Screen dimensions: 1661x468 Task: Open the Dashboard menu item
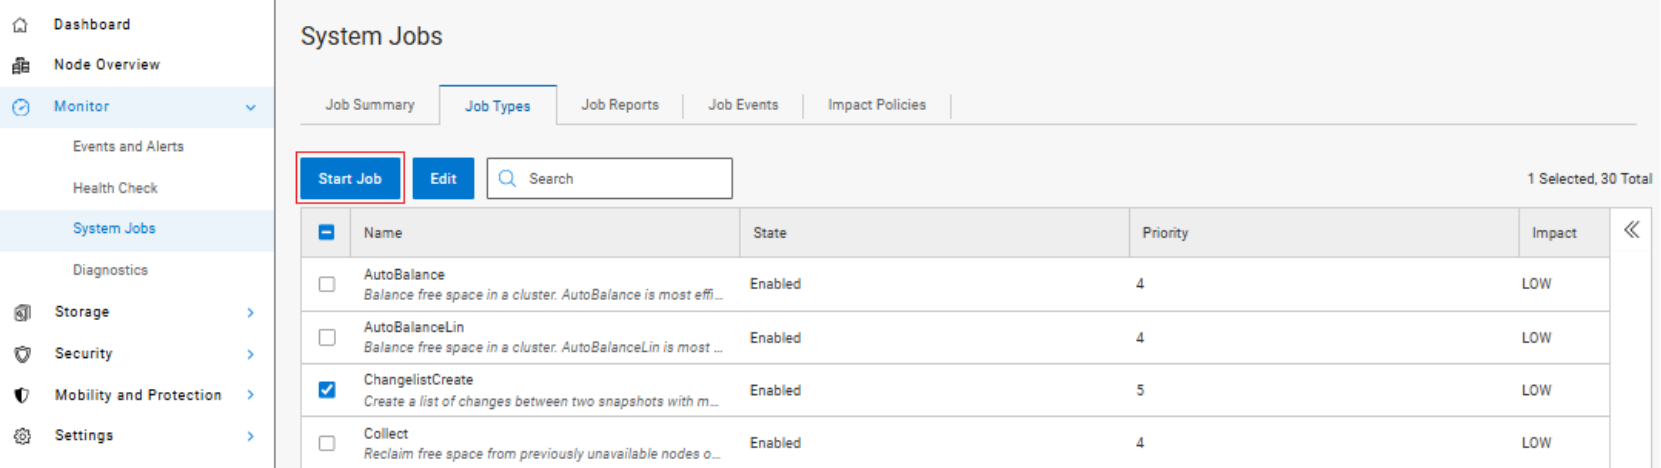pyautogui.click(x=92, y=24)
